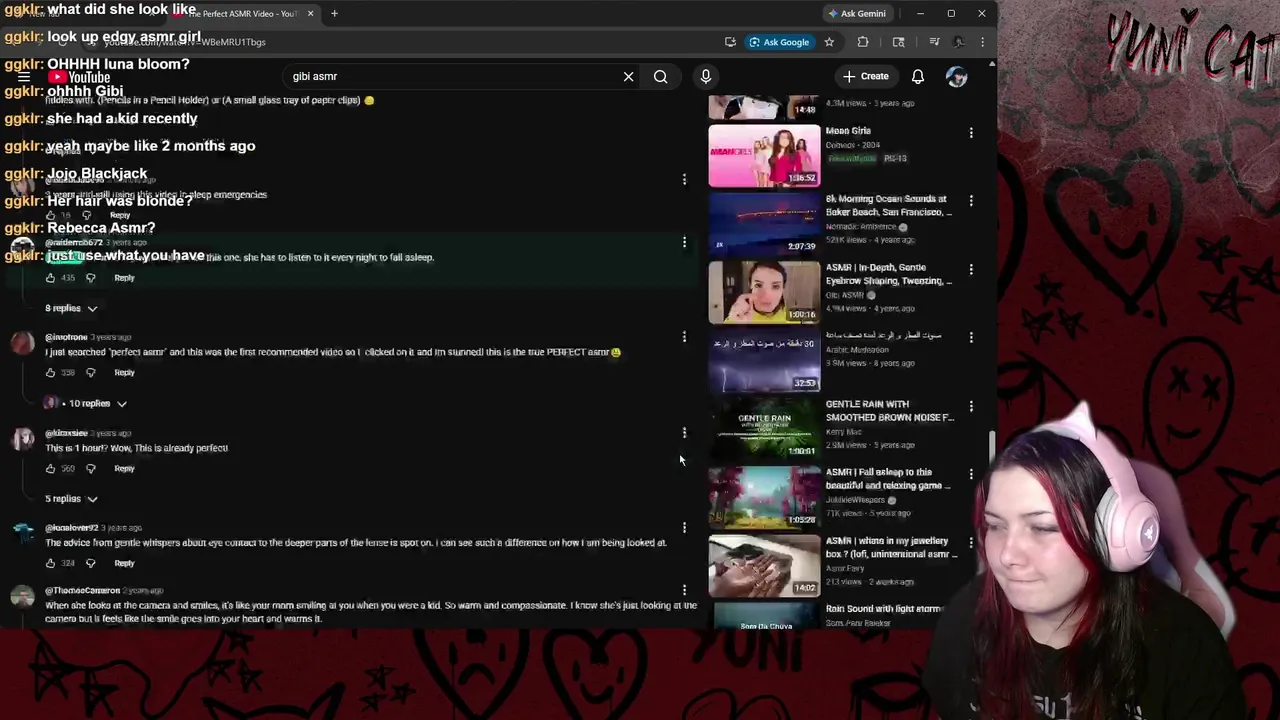Like the gentle whispers eye contact comment

(50, 563)
